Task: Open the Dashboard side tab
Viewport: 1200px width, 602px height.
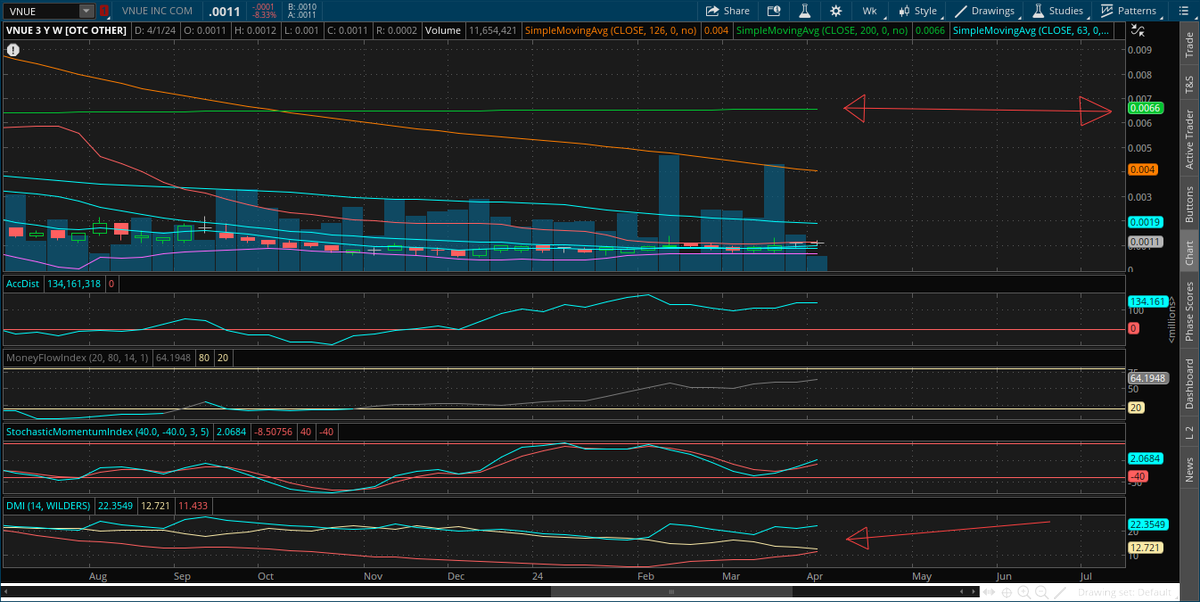Action: point(1189,383)
